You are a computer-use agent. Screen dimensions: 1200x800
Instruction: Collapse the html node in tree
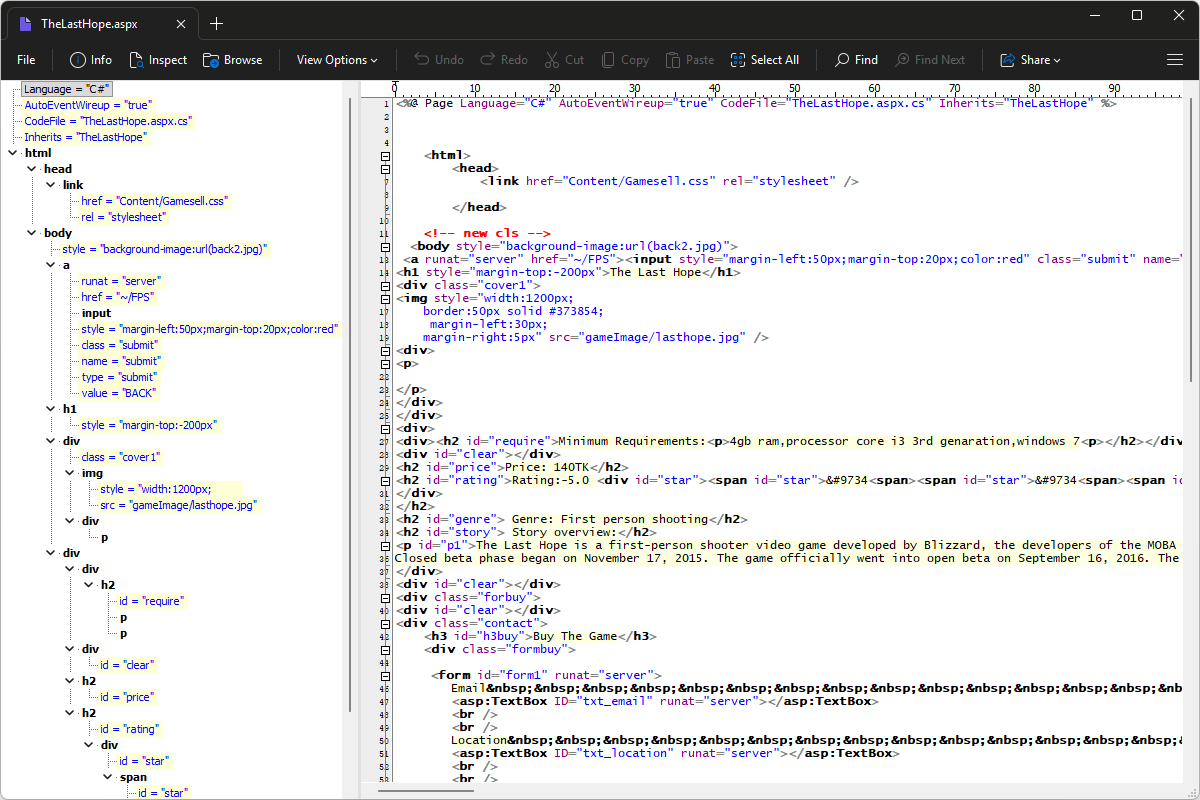pyautogui.click(x=12, y=153)
